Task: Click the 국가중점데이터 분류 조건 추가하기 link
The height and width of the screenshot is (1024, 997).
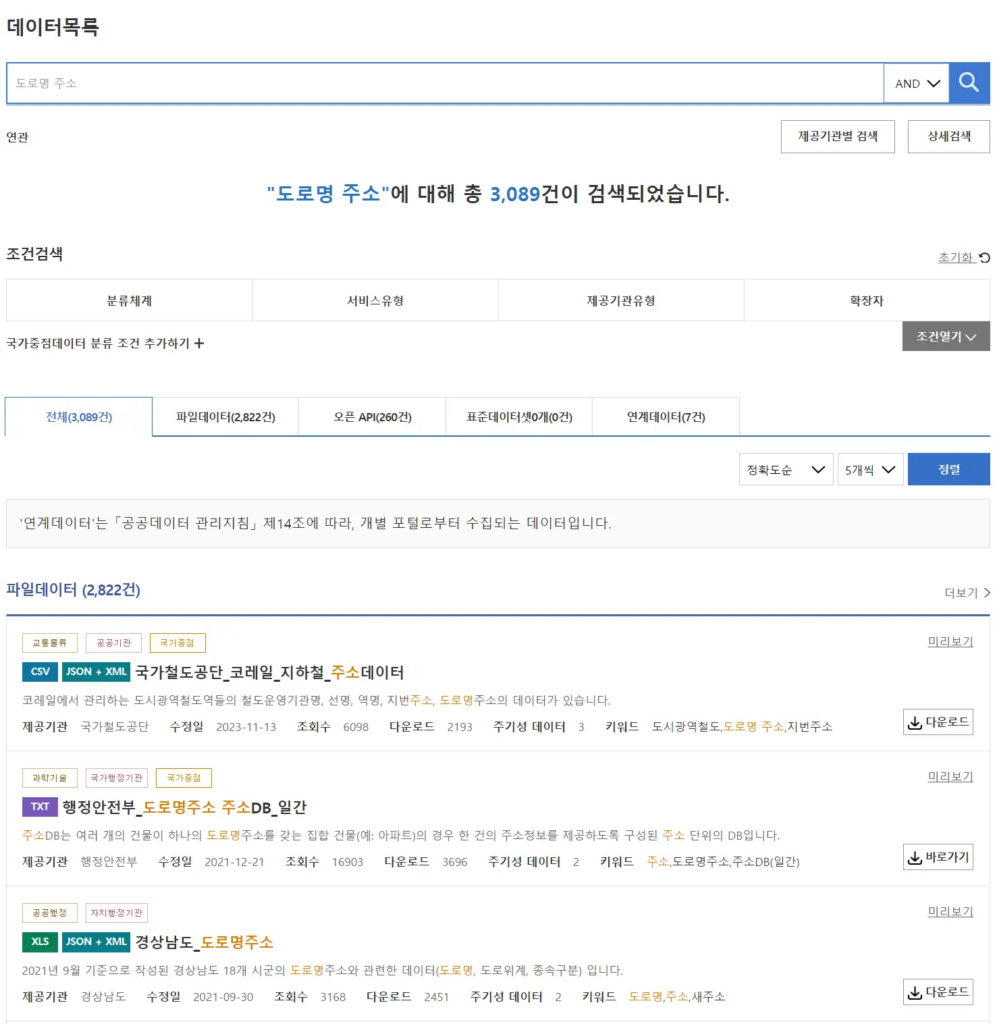Action: click(x=105, y=343)
